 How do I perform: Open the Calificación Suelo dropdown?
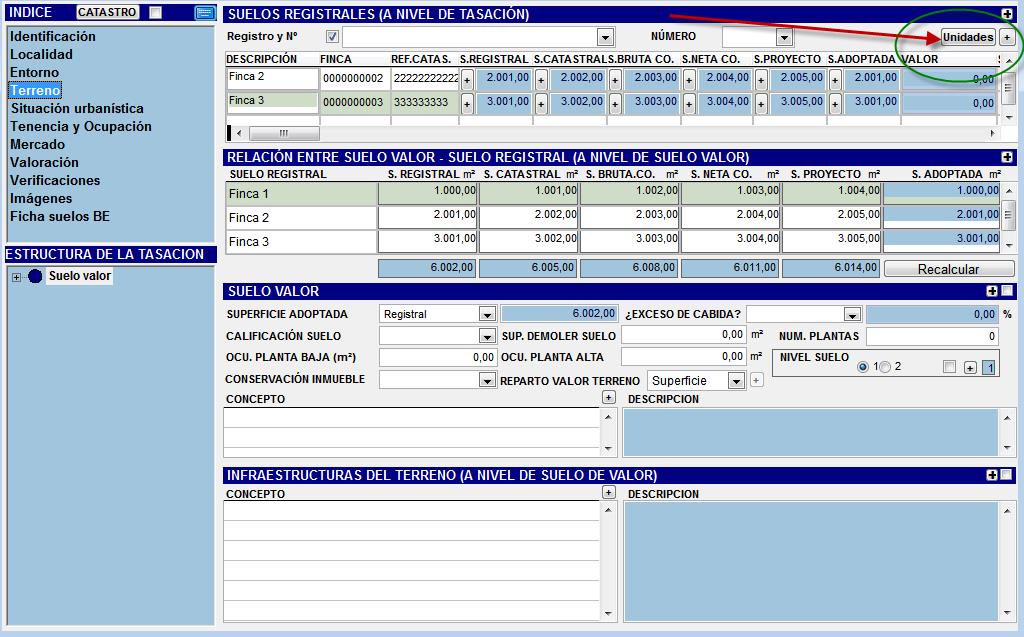coord(487,336)
